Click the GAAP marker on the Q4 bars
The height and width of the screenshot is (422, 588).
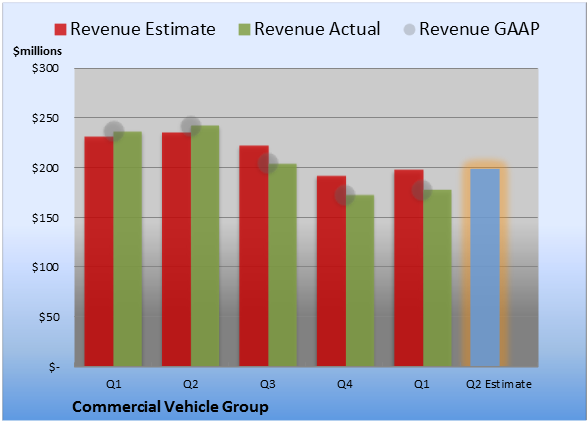pyautogui.click(x=345, y=195)
